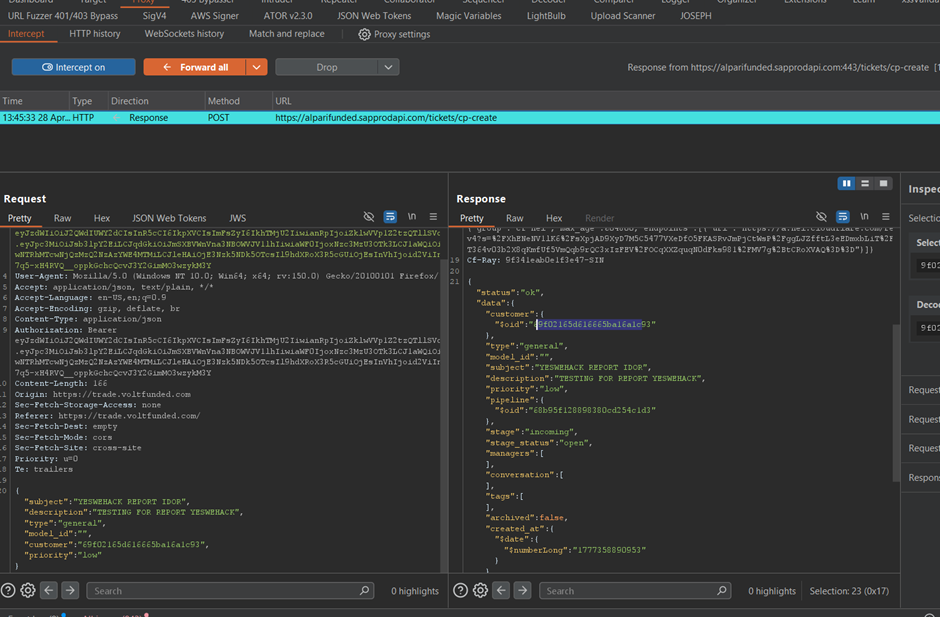Open Magic Variables tab
Screen dimensions: 940x617
[469, 16]
